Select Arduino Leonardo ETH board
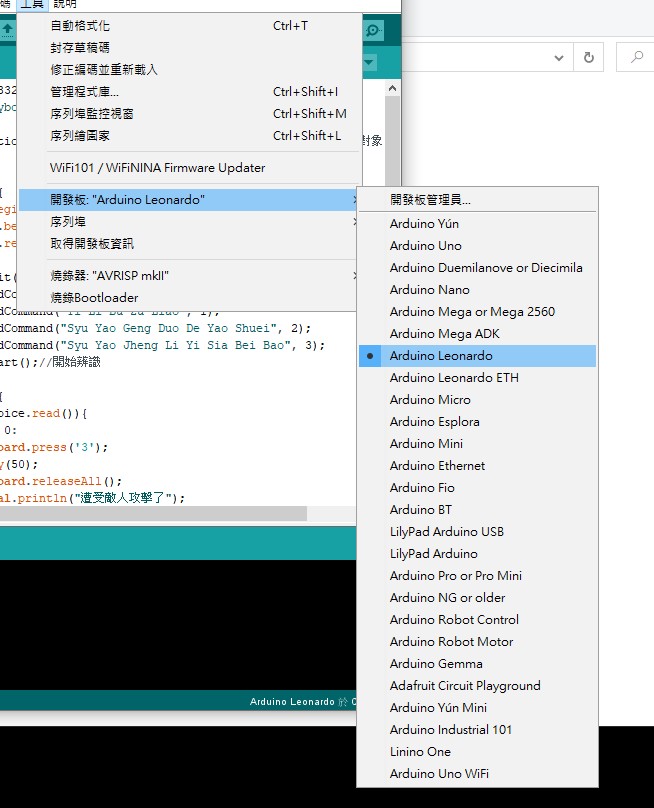Screen dimensions: 654x808 click(477, 378)
